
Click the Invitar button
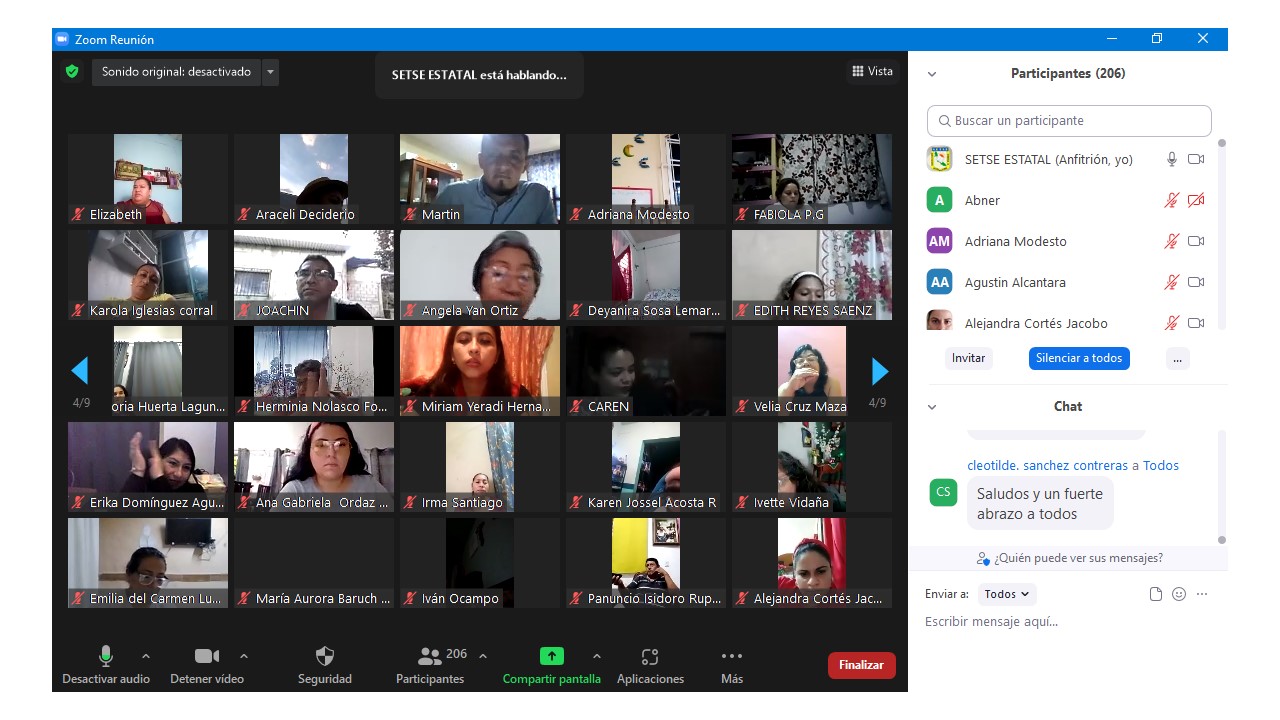(968, 358)
